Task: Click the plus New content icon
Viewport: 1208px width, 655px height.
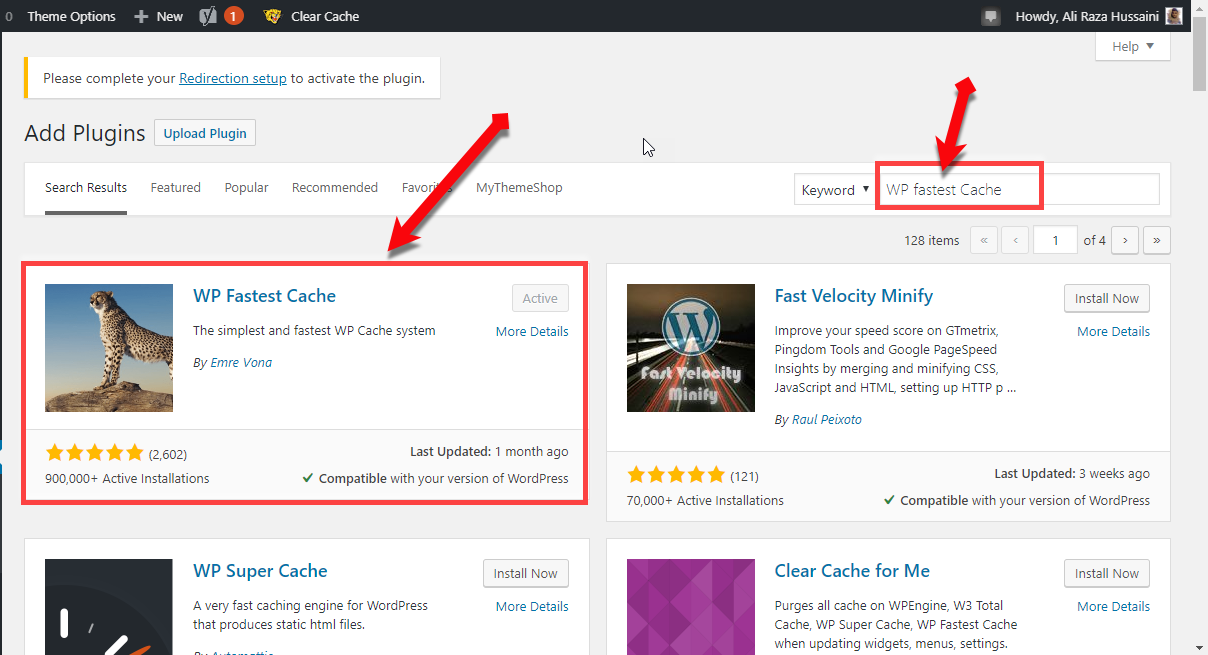Action: [x=140, y=16]
